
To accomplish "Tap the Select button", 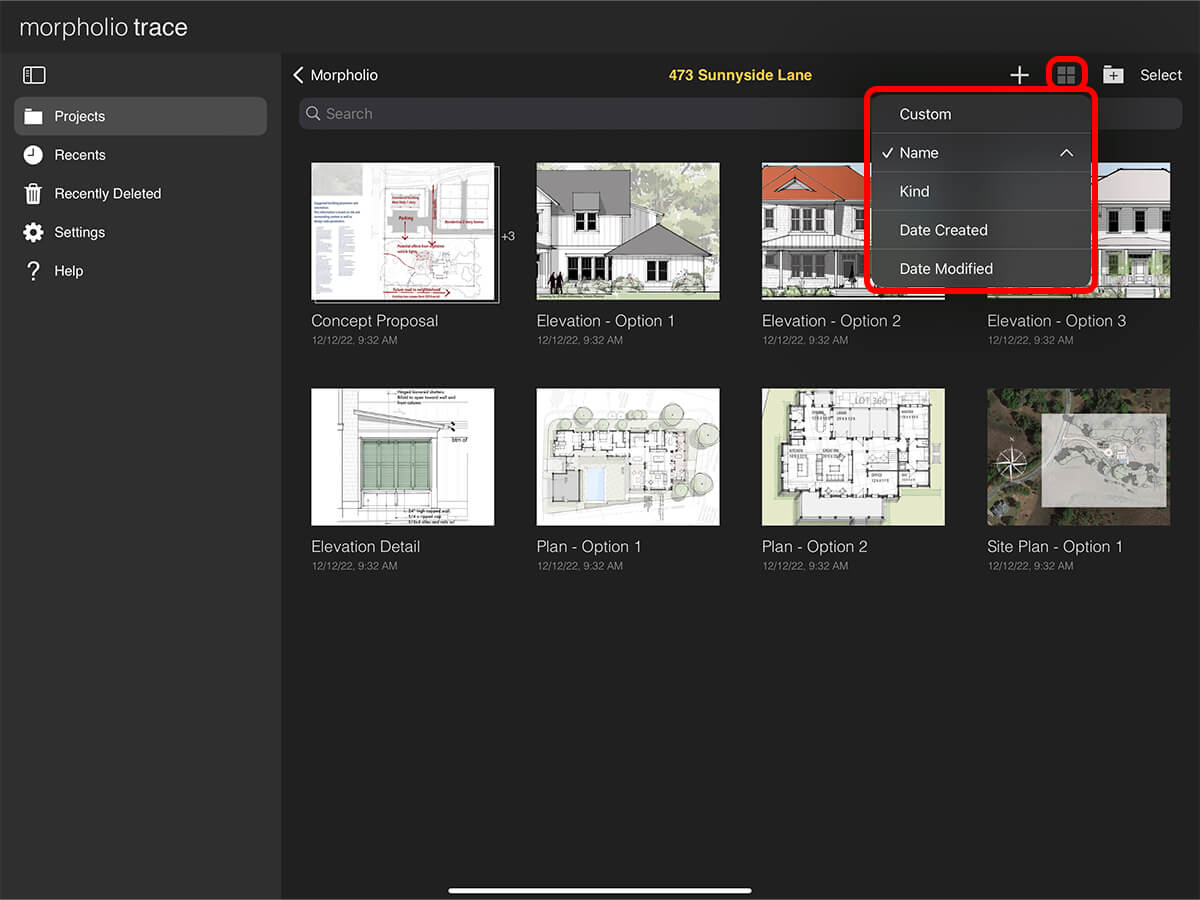I will coord(1161,75).
